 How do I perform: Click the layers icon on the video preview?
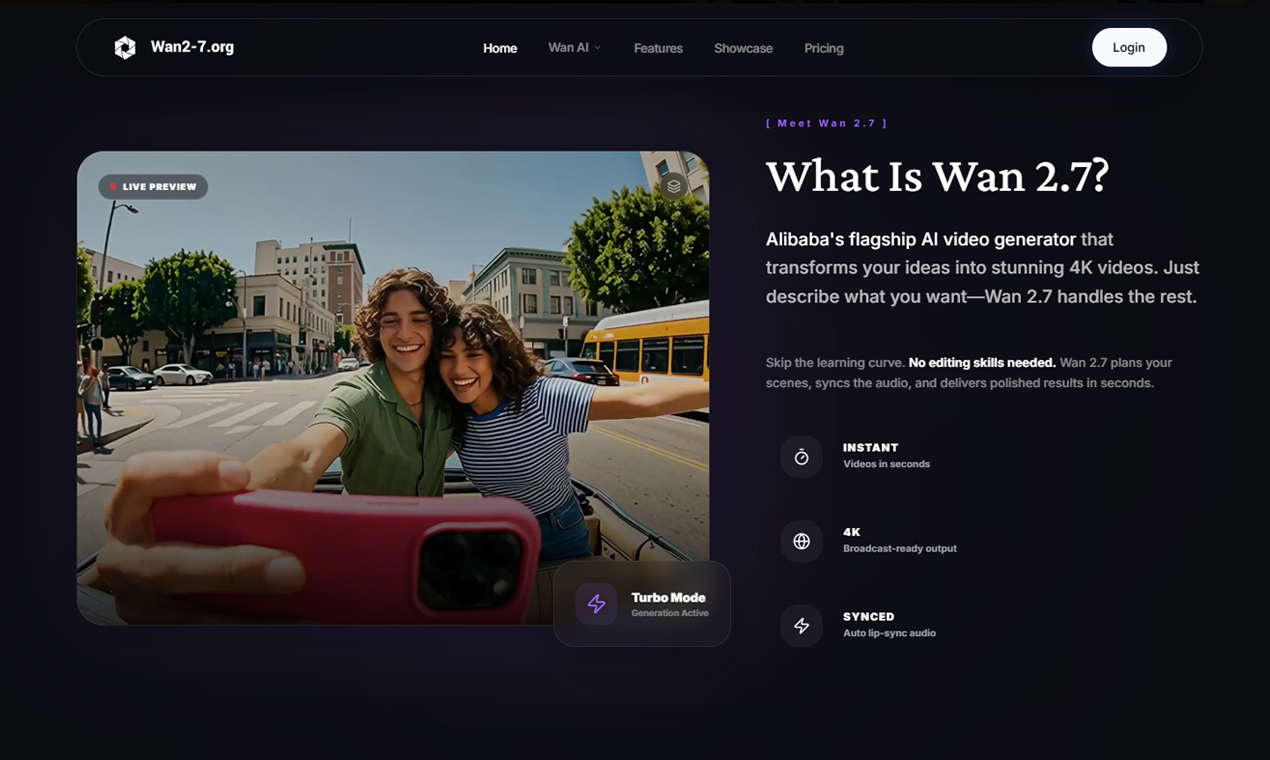(x=674, y=186)
